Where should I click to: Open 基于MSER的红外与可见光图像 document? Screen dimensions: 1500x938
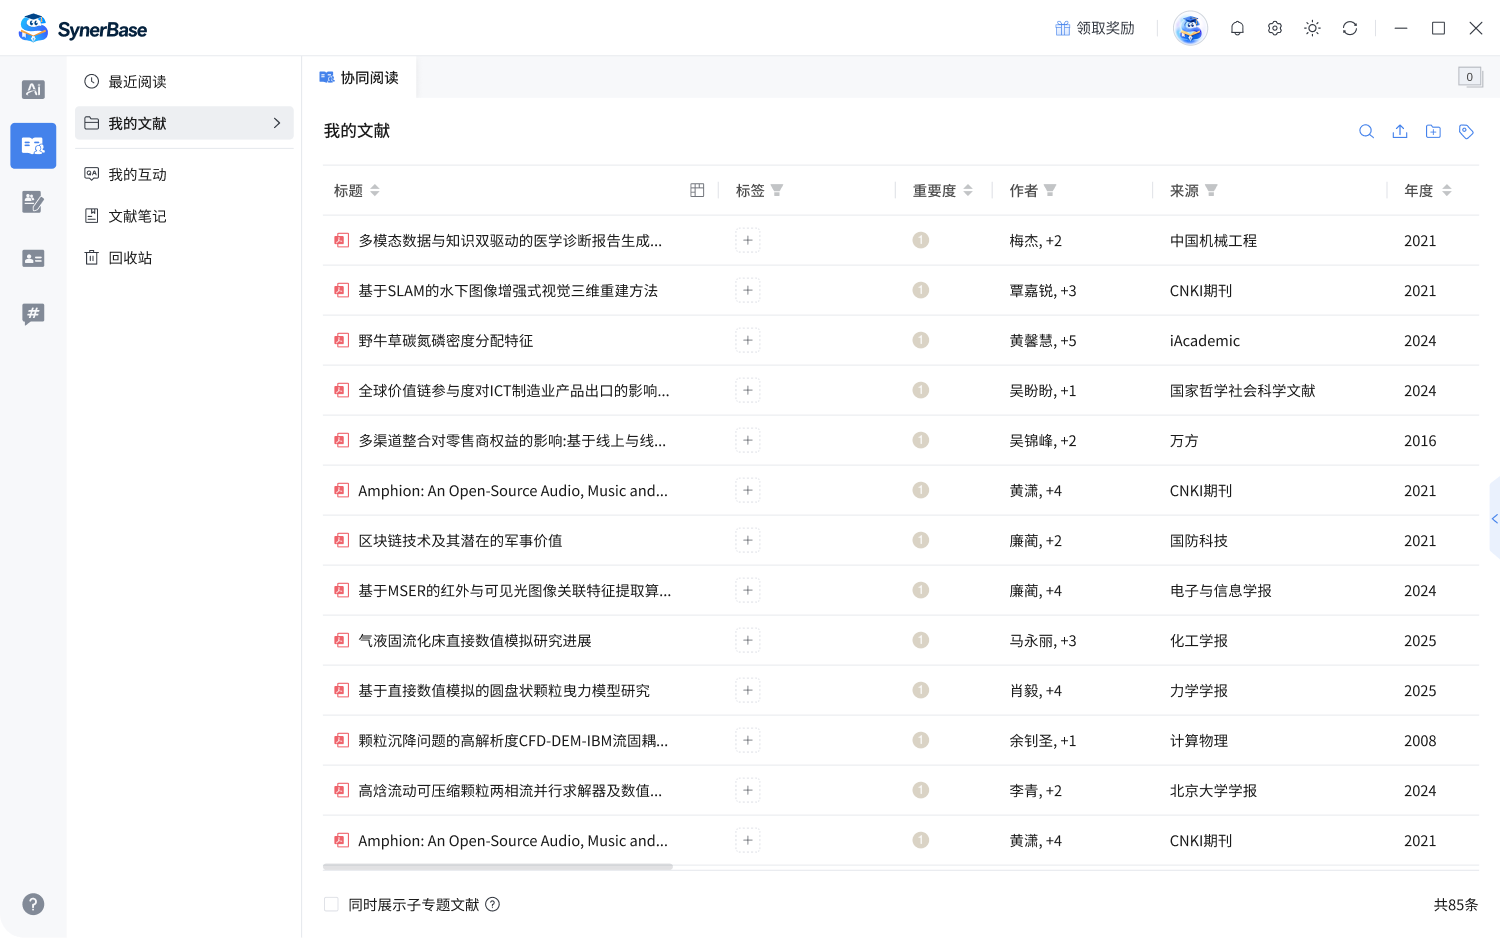pos(515,590)
